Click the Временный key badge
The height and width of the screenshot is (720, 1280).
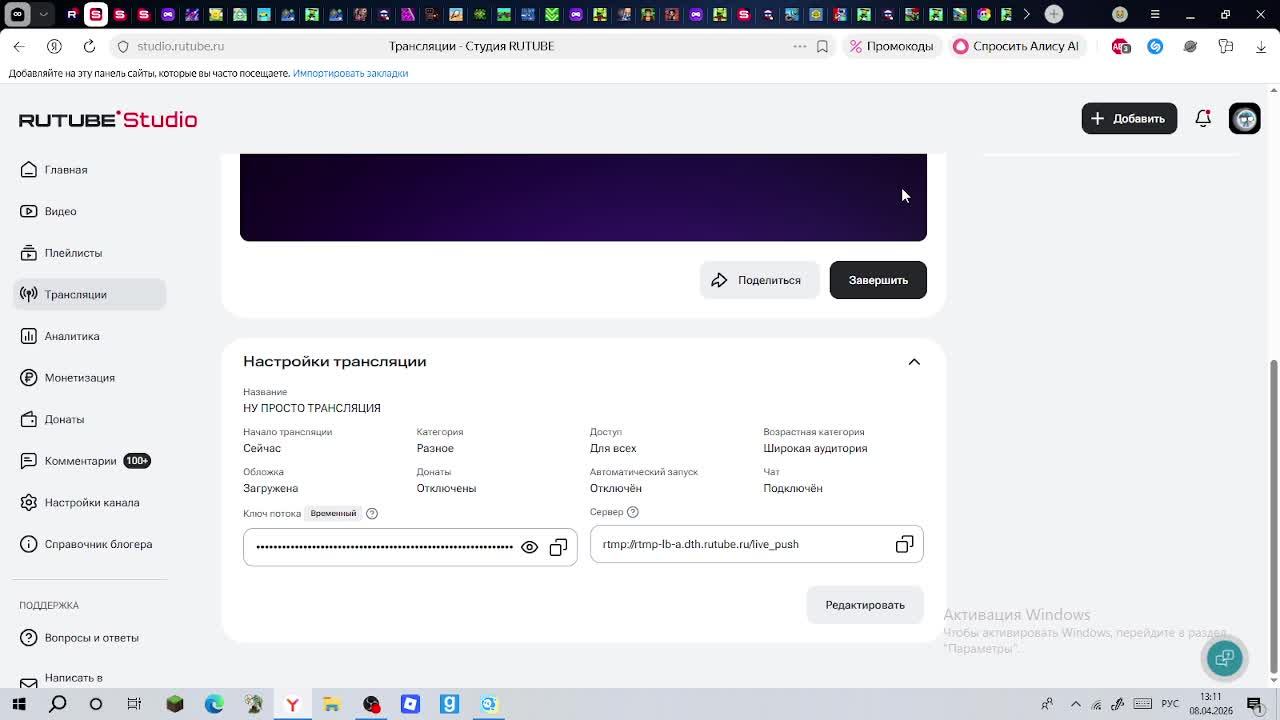(x=333, y=513)
